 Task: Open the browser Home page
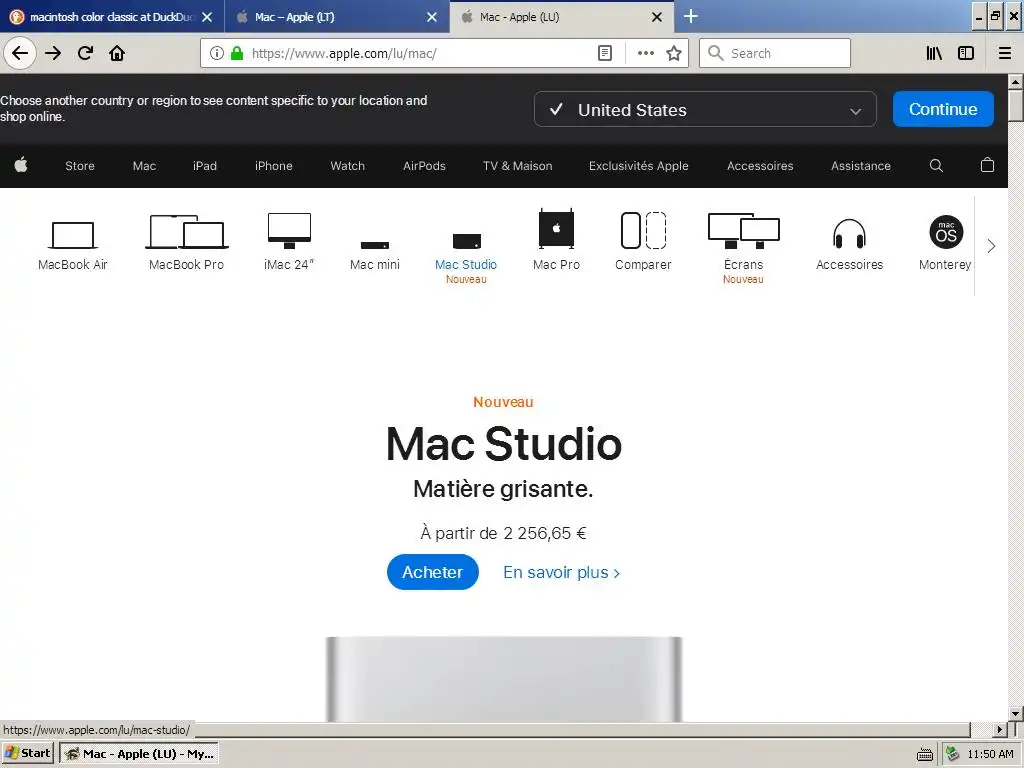[x=117, y=54]
